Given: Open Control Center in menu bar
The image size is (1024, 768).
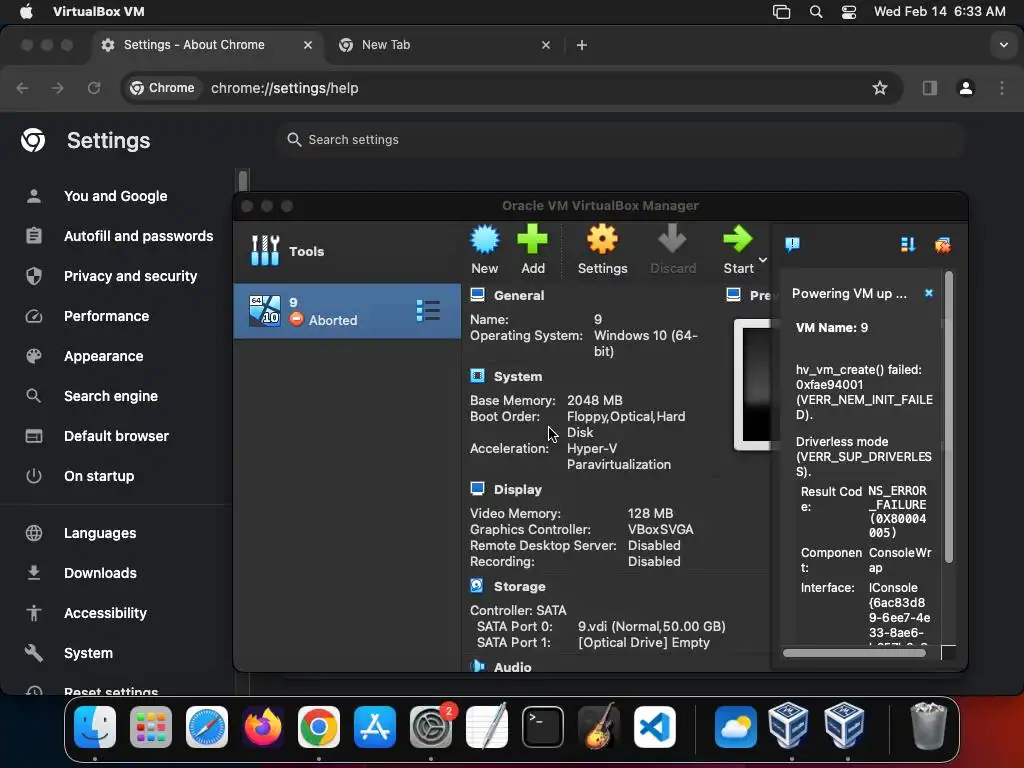Looking at the screenshot, I should 849,12.
